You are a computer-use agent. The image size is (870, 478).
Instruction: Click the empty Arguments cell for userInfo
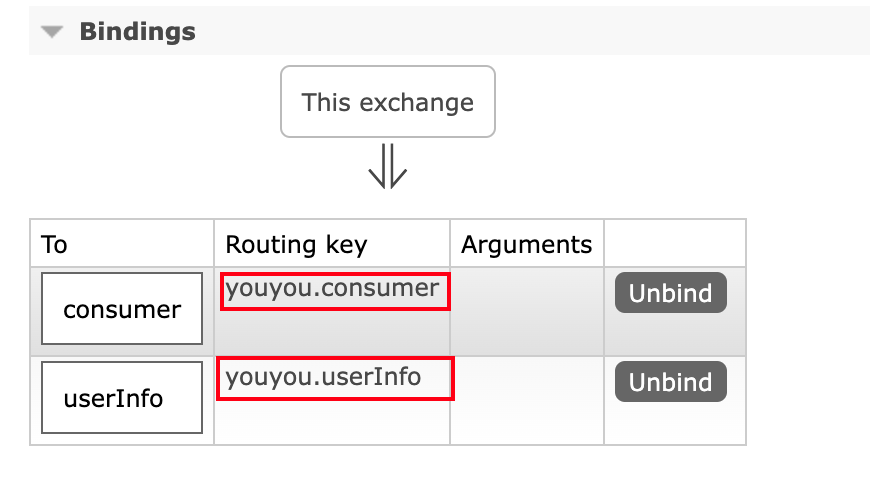pyautogui.click(x=526, y=400)
